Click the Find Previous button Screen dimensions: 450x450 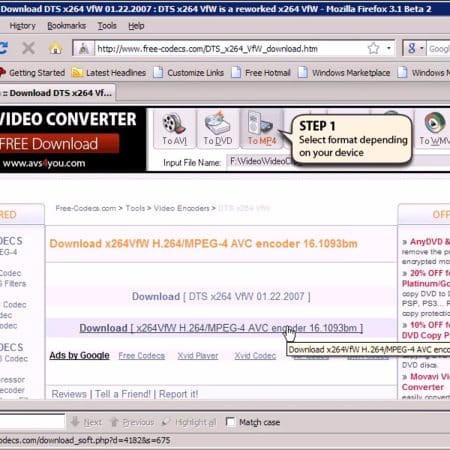click(x=132, y=422)
